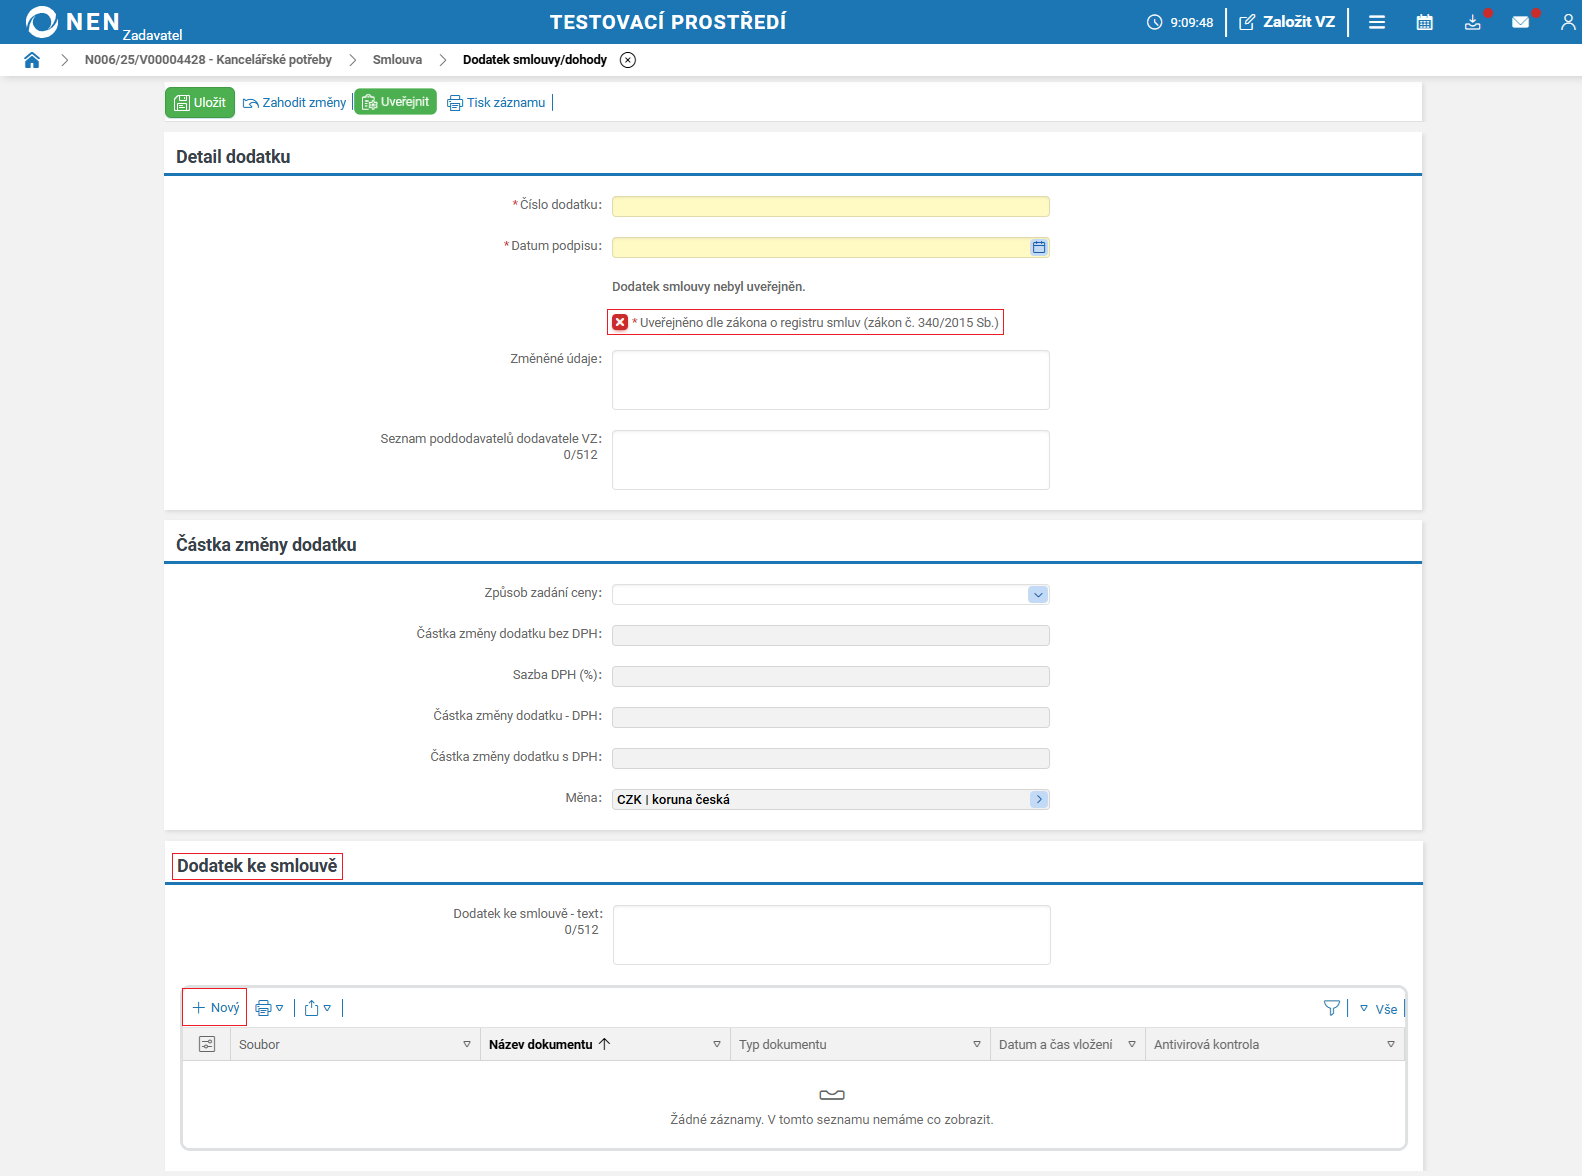This screenshot has height=1176, width=1582.
Task: Open Soubor column filter arrow
Action: click(467, 1044)
